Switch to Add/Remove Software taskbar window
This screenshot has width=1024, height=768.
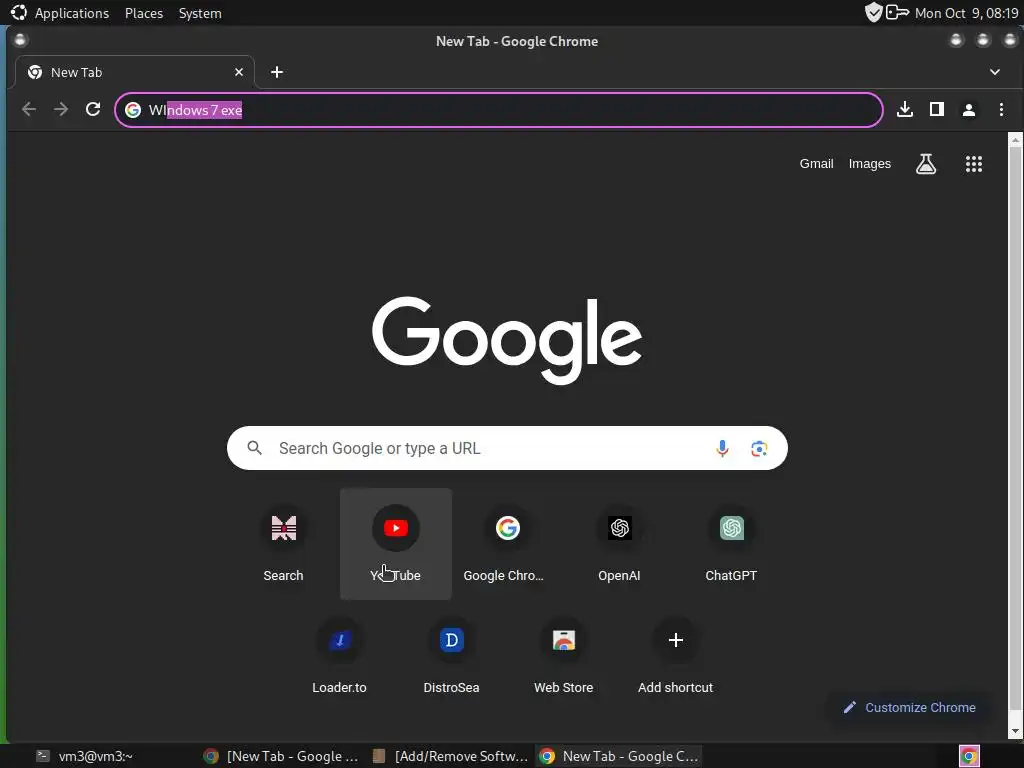449,756
